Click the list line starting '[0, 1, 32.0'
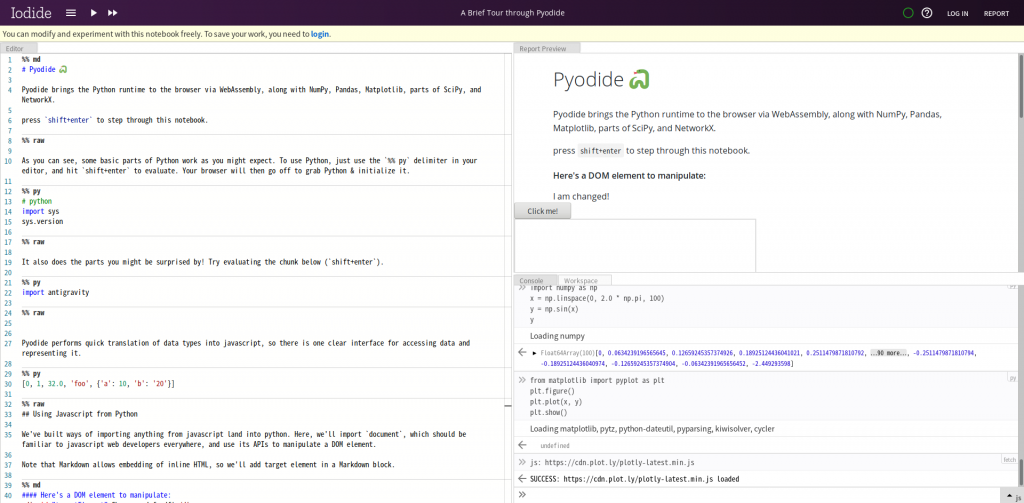Image resolution: width=1024 pixels, height=503 pixels. pyautogui.click(x=98, y=384)
